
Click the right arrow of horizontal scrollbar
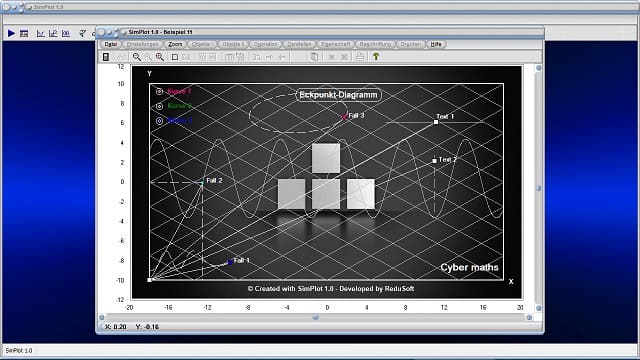pos(529,317)
